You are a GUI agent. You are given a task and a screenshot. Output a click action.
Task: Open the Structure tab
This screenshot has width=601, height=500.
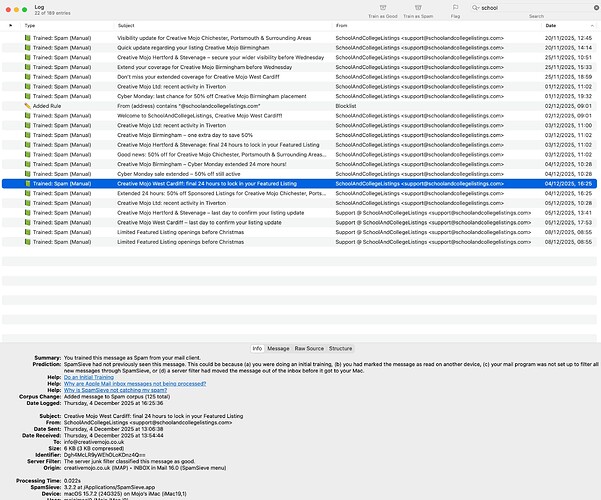340,348
